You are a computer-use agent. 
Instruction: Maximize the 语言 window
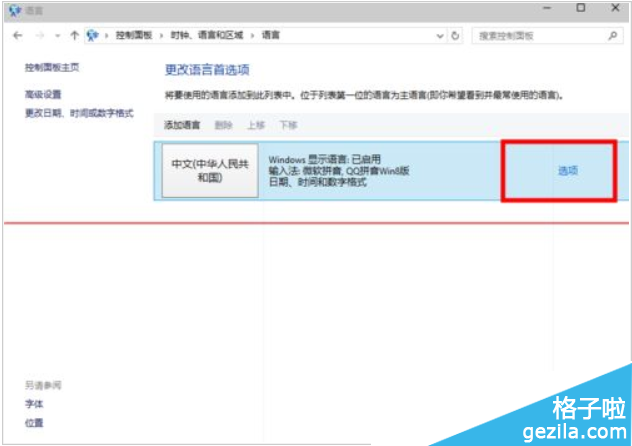coord(580,8)
